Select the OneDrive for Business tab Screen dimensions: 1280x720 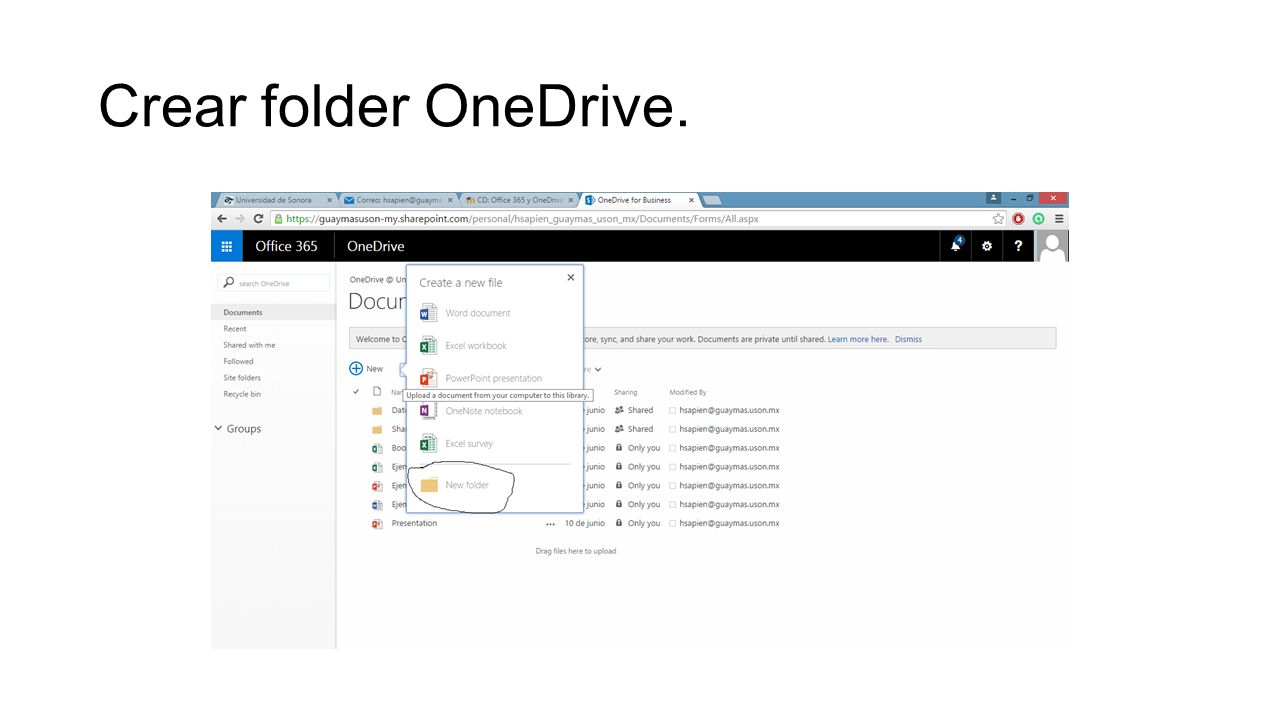click(x=634, y=200)
